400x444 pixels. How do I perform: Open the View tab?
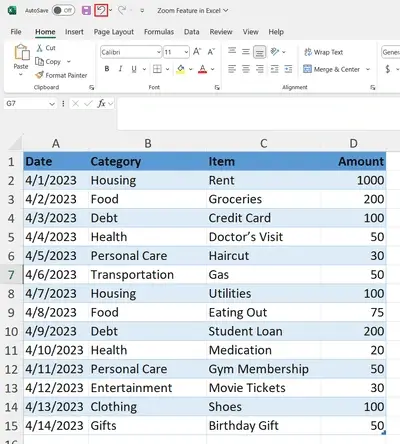click(x=250, y=32)
